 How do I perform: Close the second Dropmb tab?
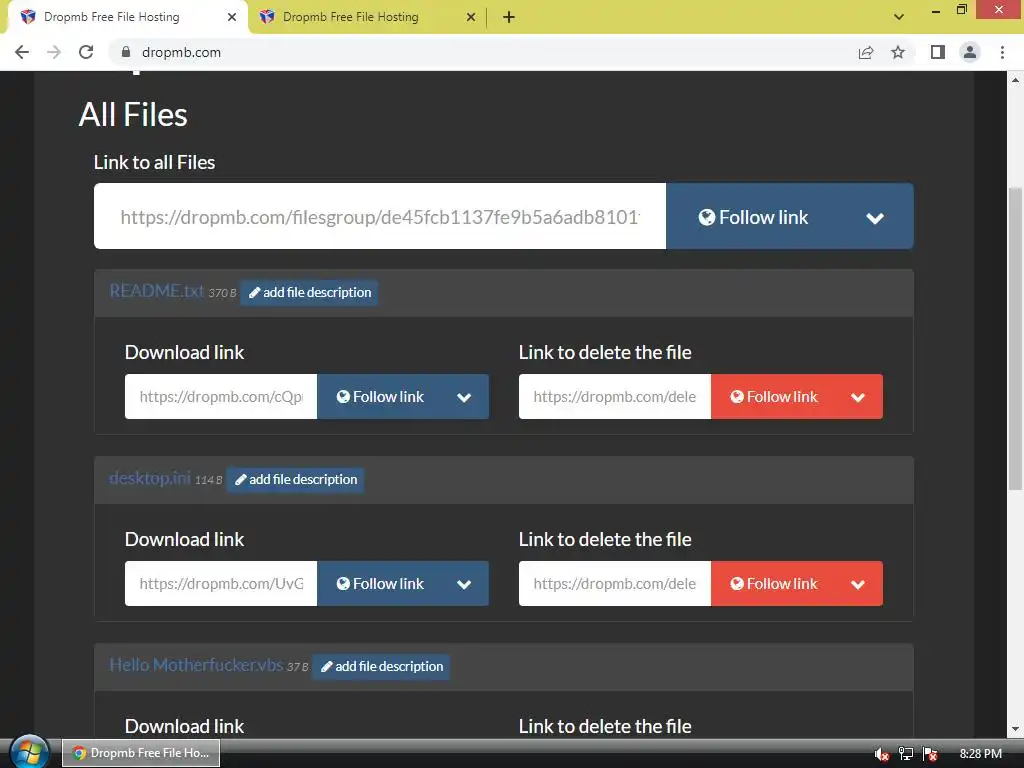click(x=471, y=17)
